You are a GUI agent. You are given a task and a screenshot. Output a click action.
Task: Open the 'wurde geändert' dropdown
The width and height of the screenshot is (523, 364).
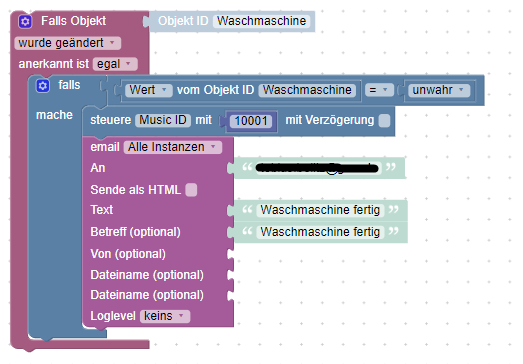click(68, 43)
